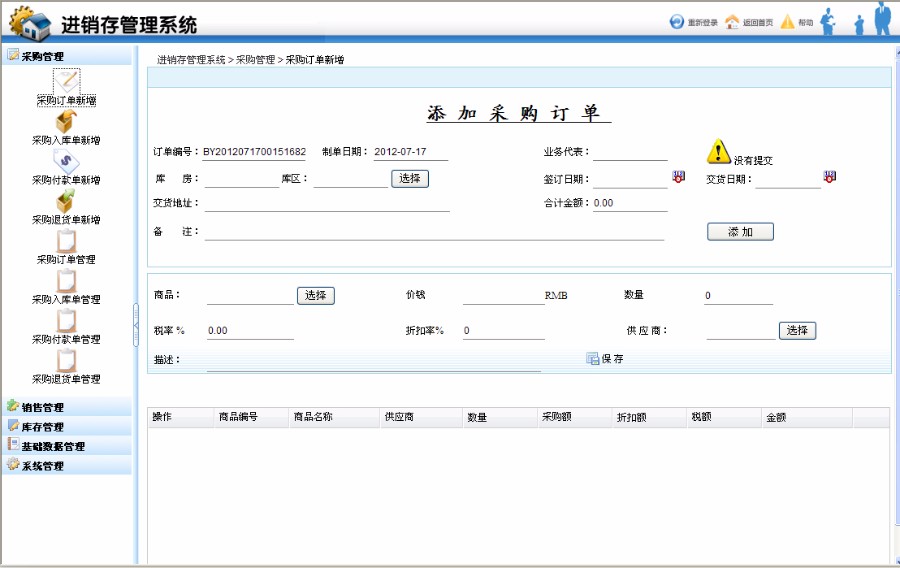Click the 备注 input field
Screen dimensions: 900x568
pyautogui.click(x=434, y=232)
